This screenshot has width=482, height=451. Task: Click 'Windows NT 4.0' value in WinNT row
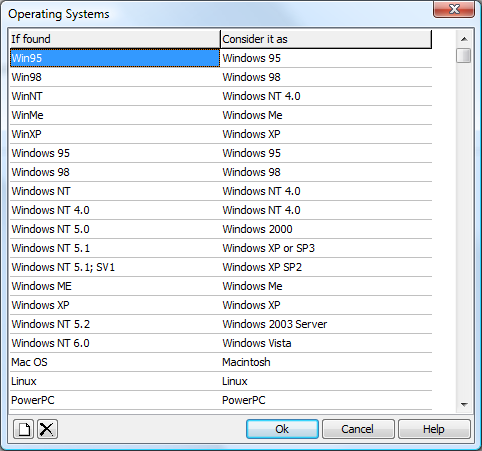pyautogui.click(x=326, y=96)
